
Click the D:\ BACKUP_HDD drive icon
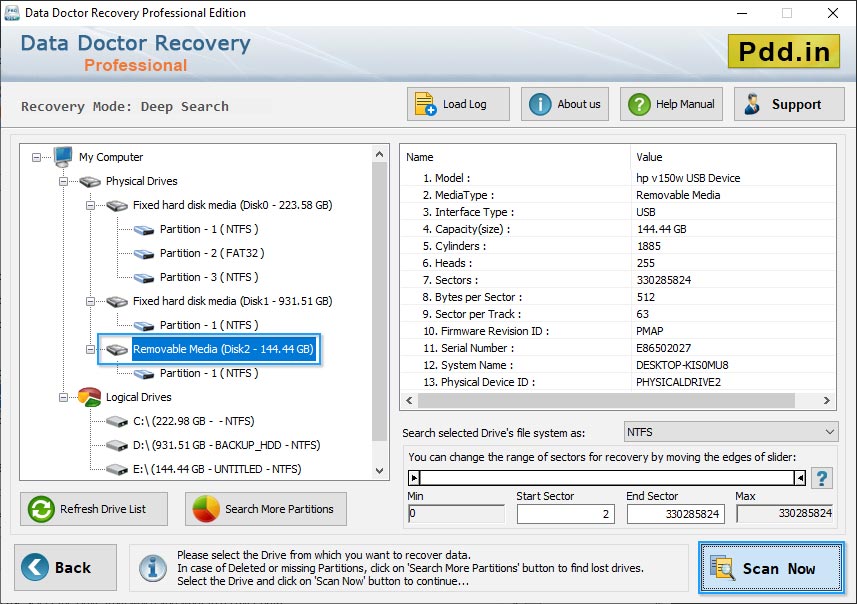point(117,445)
